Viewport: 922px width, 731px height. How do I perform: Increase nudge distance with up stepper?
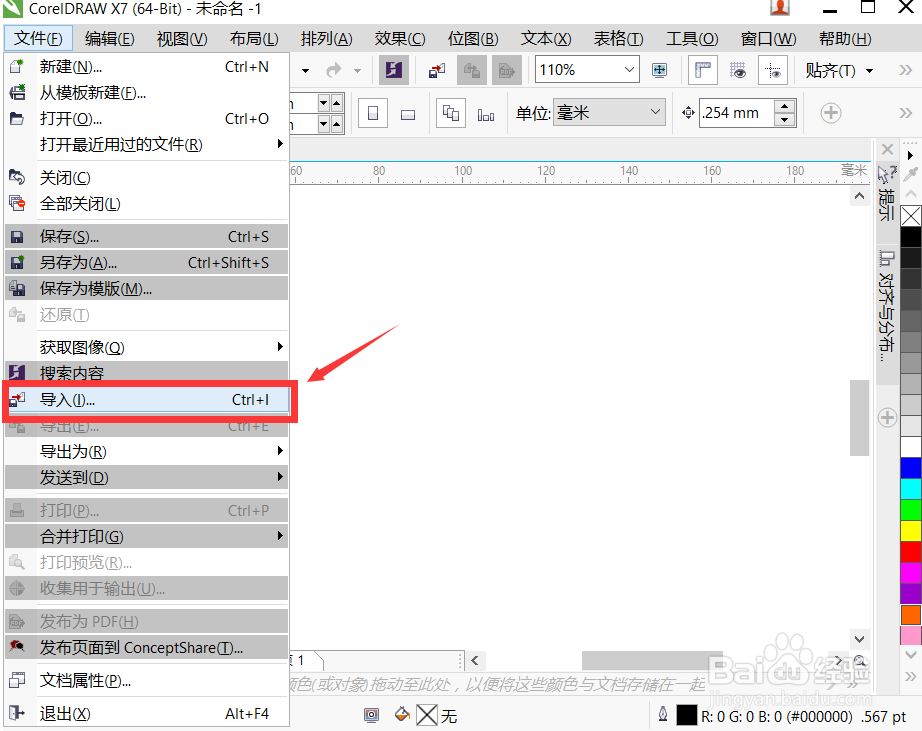click(785, 106)
